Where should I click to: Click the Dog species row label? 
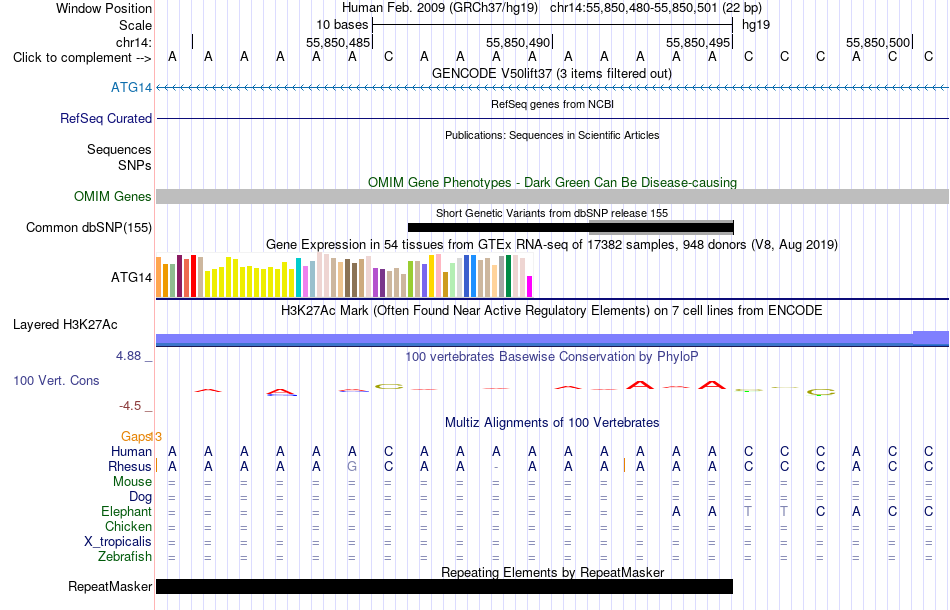coord(140,497)
